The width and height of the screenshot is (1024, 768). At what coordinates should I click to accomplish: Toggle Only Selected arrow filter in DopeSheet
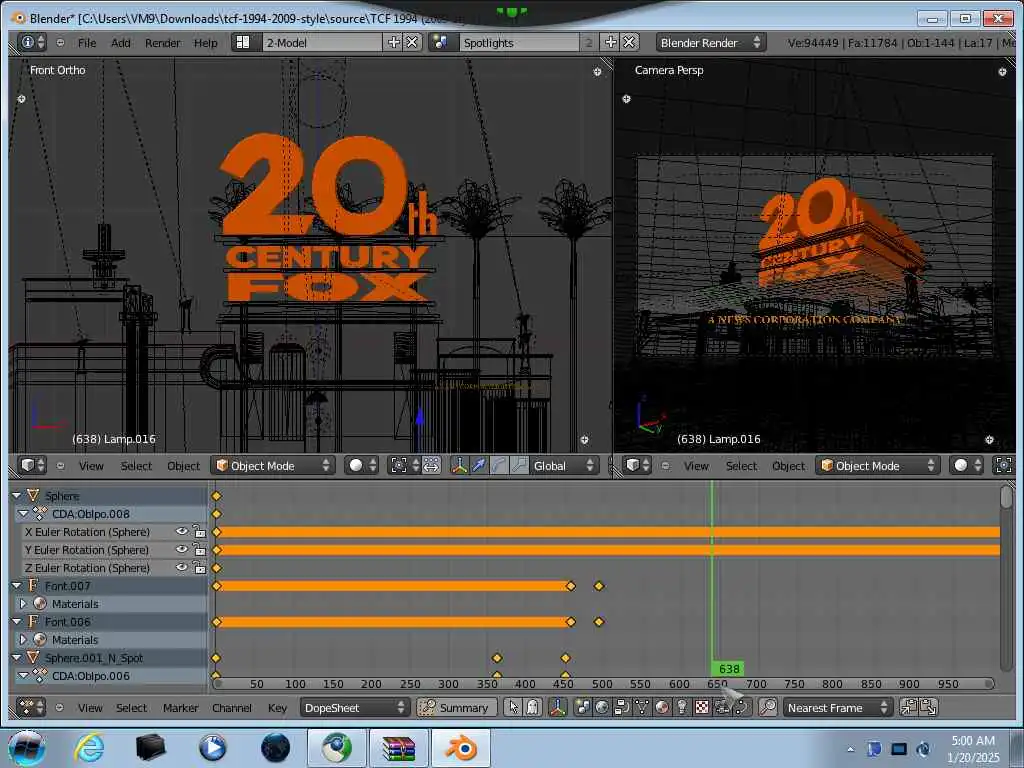[x=514, y=707]
